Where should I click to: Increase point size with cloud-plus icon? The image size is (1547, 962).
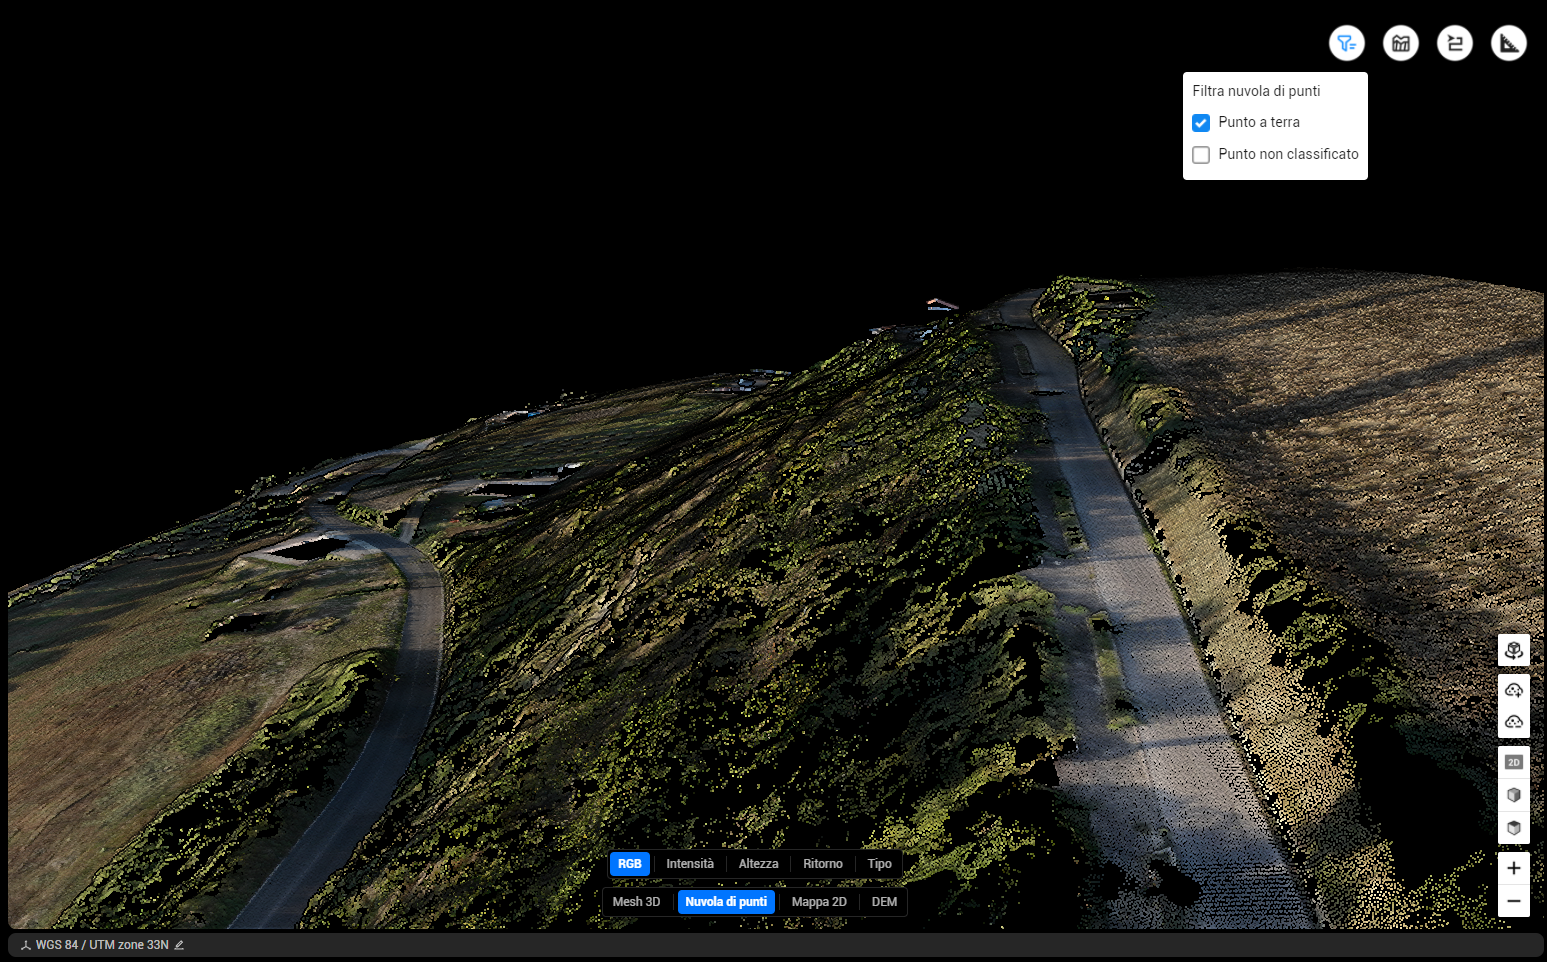tap(1513, 690)
